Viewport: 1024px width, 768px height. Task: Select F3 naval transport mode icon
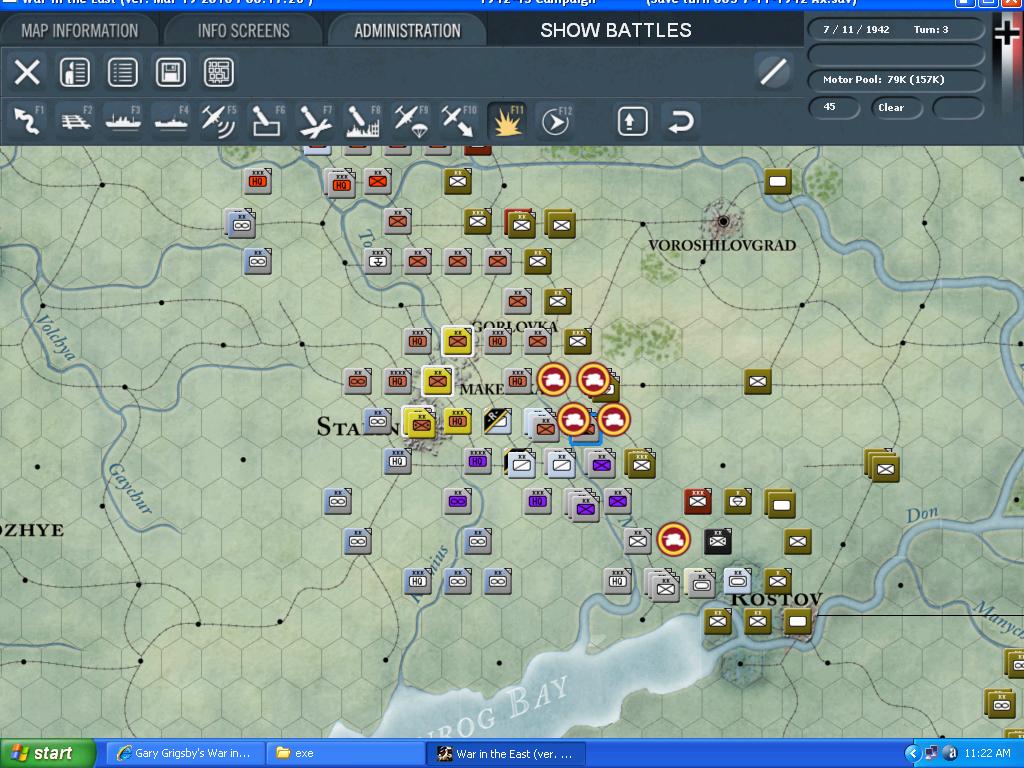123,121
